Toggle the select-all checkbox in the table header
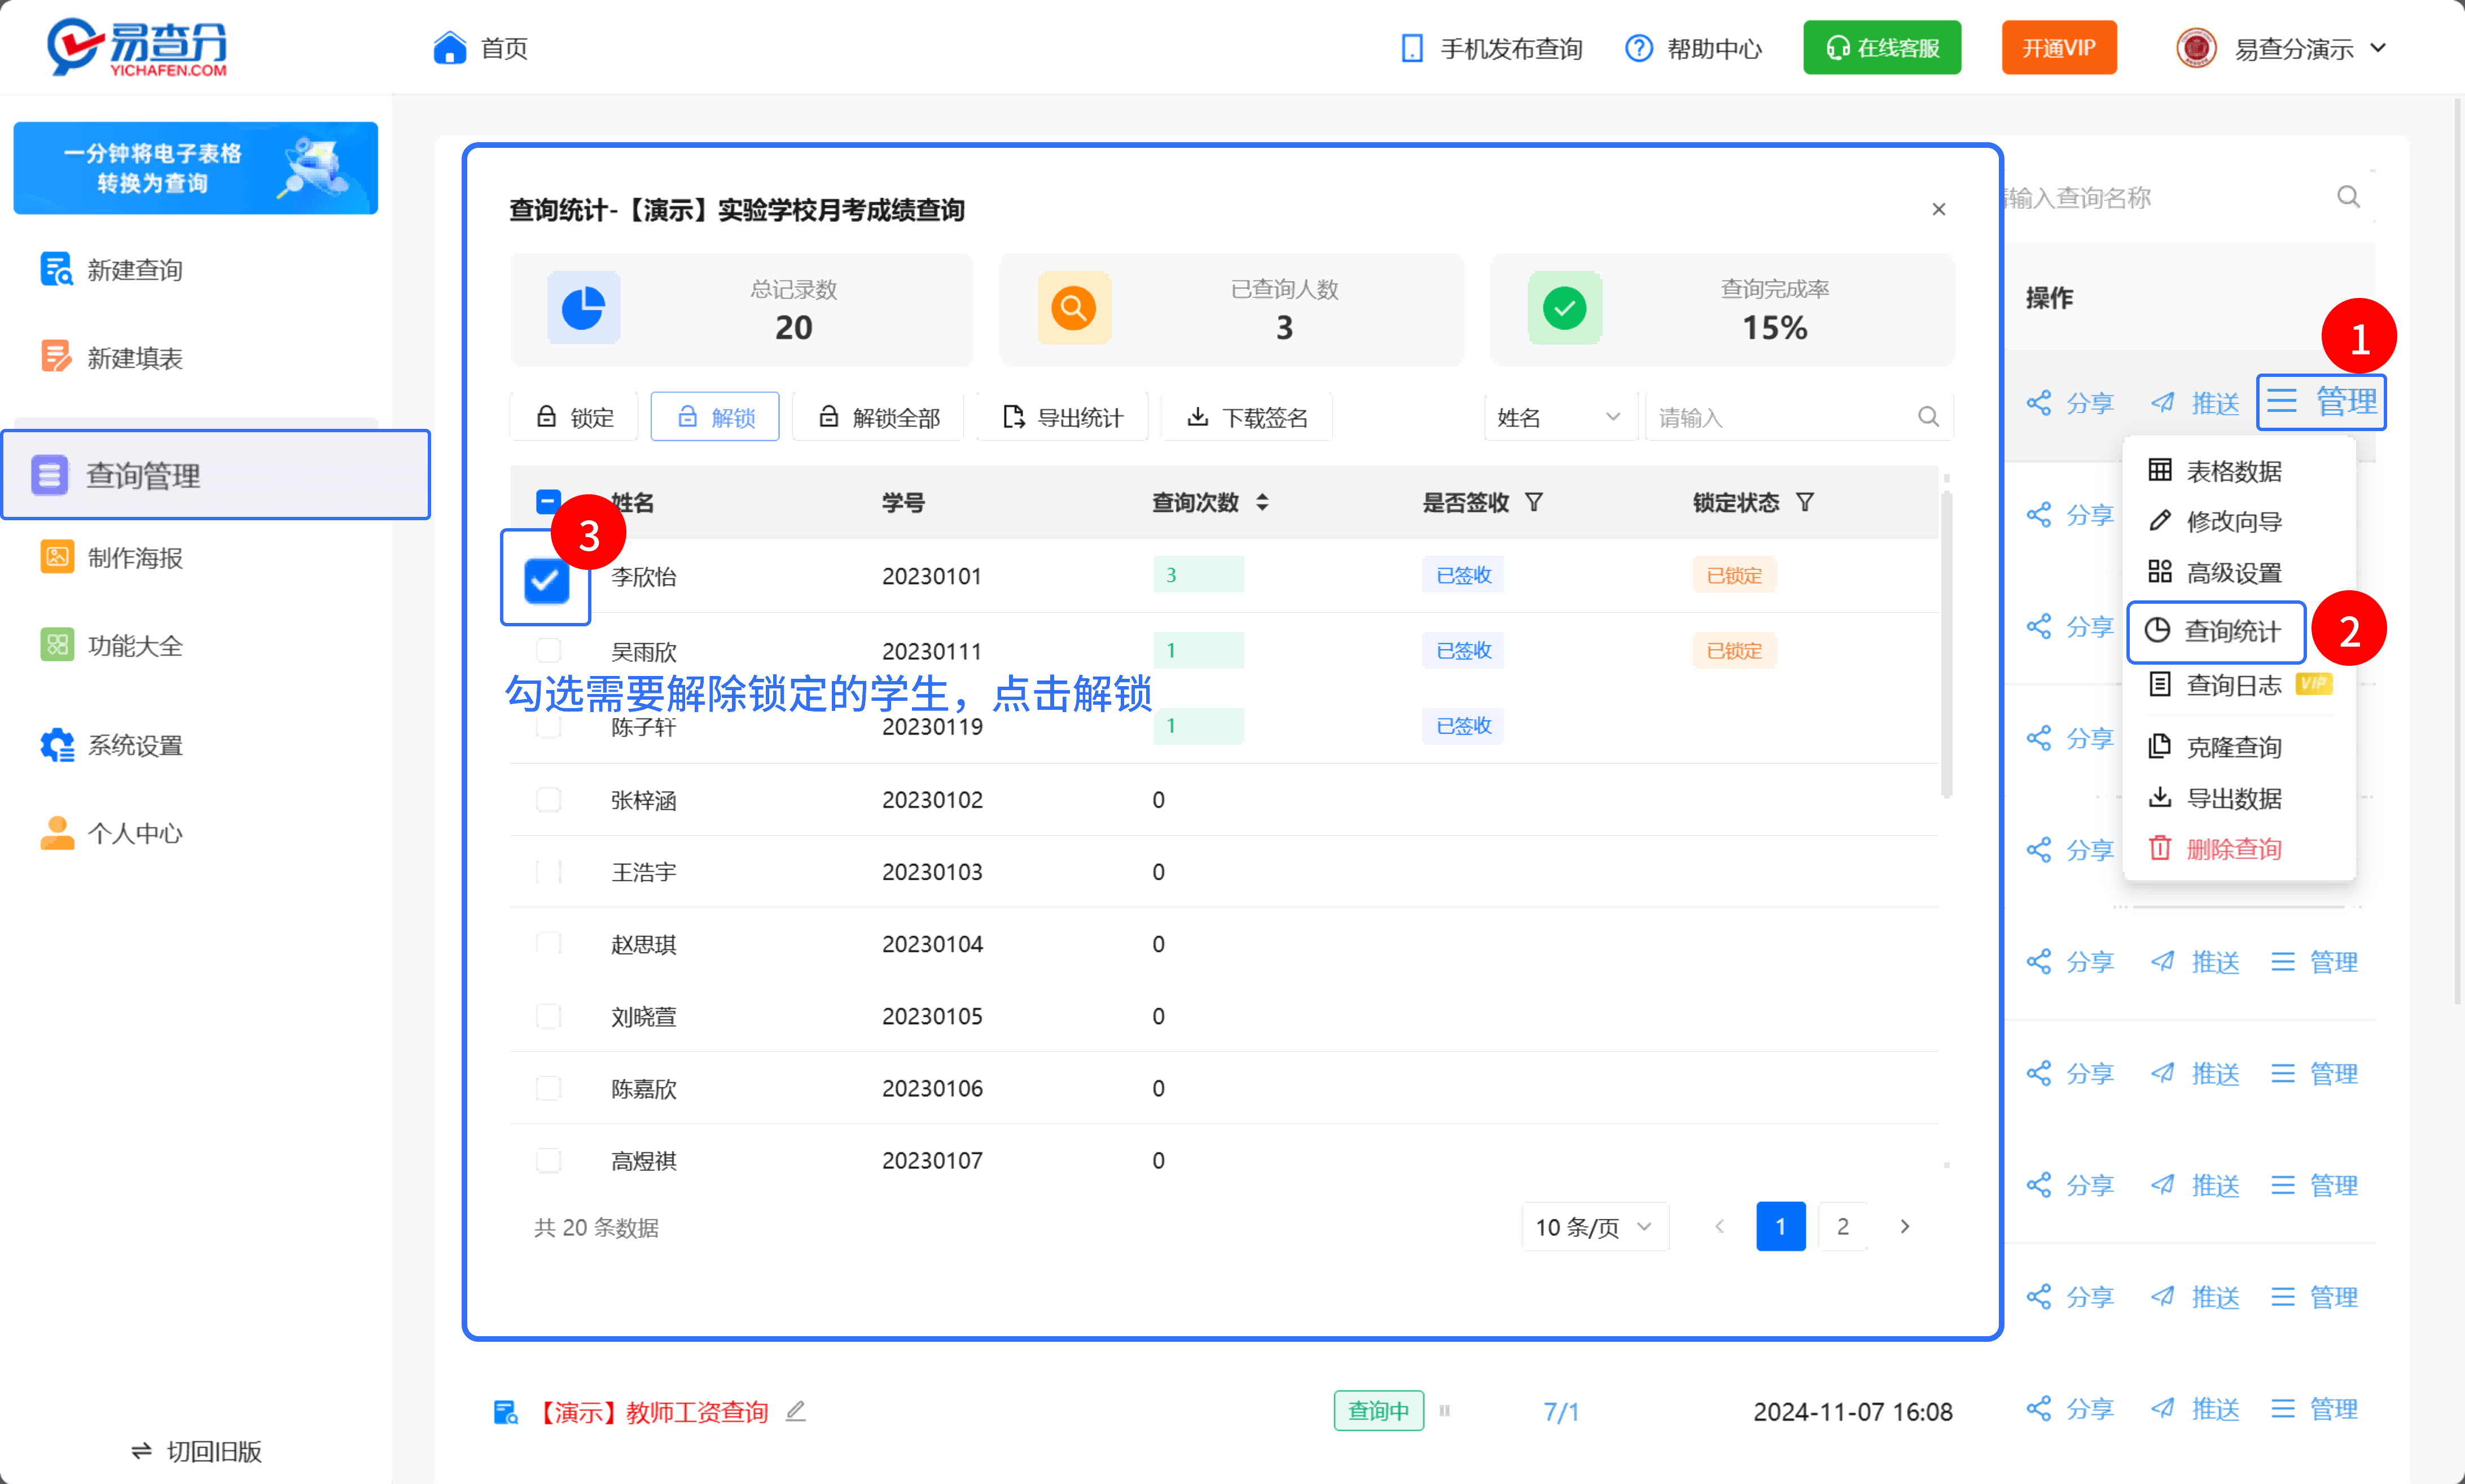Image resolution: width=2465 pixels, height=1484 pixels. [x=548, y=501]
